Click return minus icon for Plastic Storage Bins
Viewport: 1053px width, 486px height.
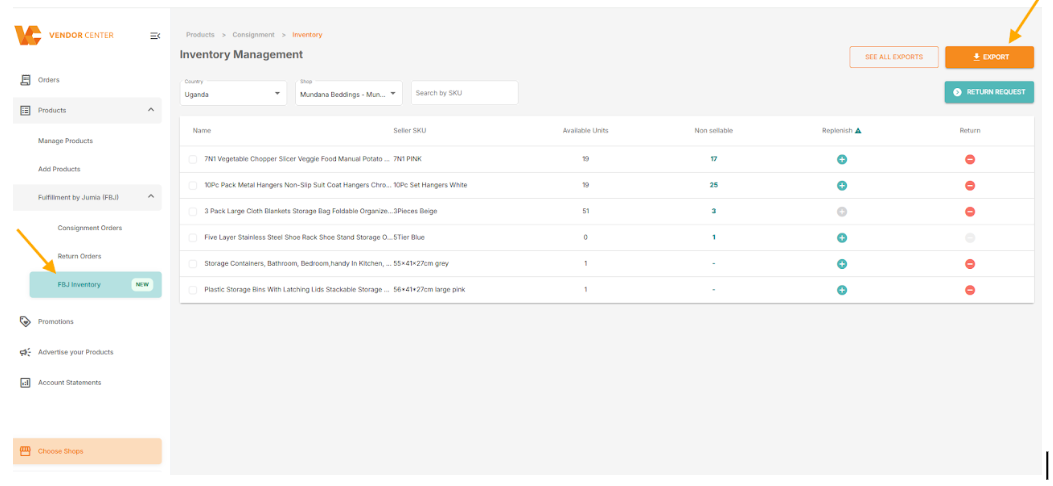pos(970,290)
